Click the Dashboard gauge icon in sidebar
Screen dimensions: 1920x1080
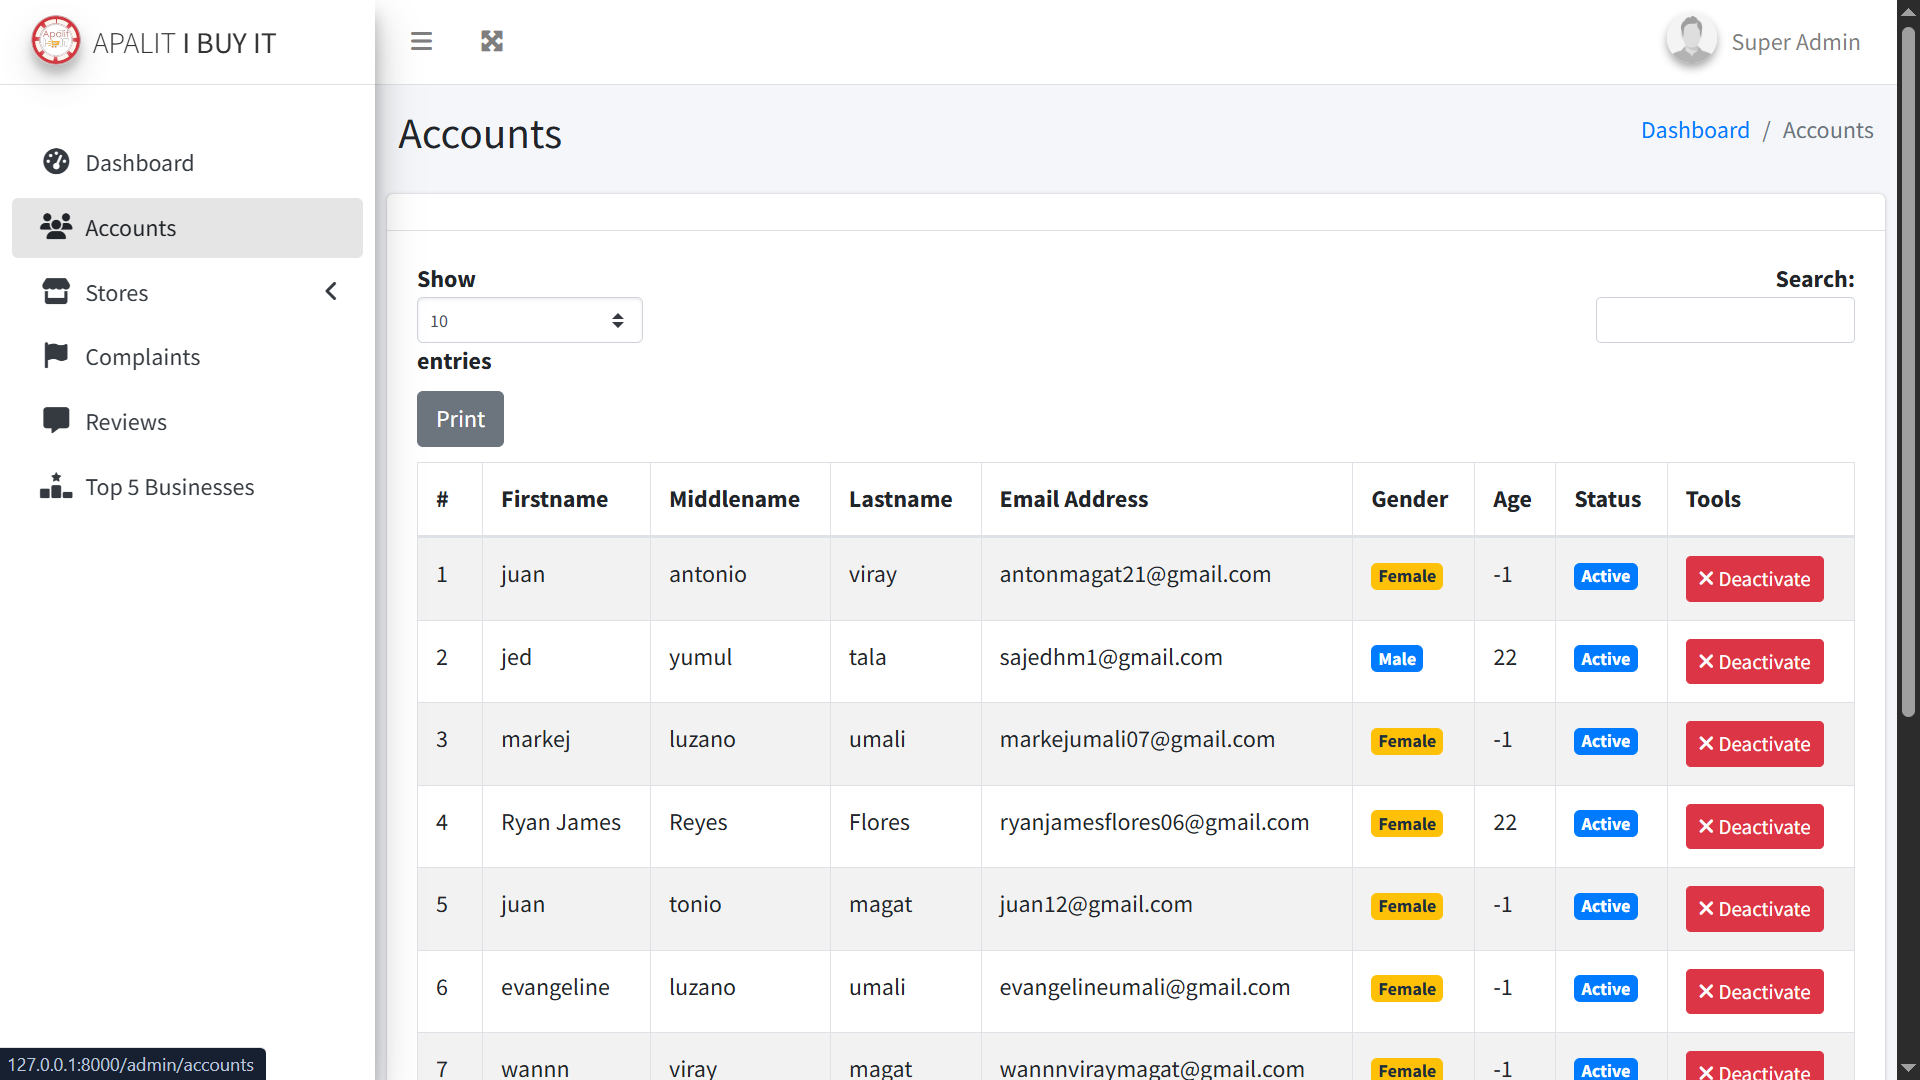(x=56, y=162)
